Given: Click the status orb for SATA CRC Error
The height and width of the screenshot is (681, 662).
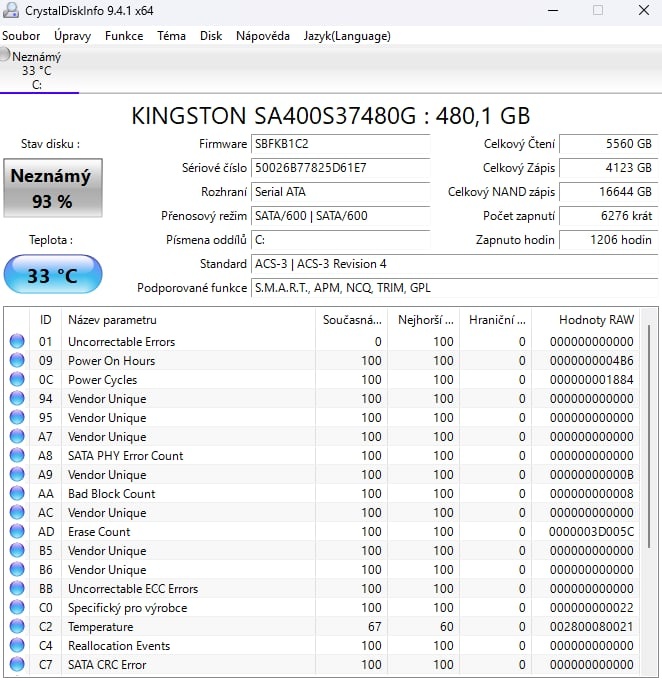Looking at the screenshot, I should (17, 664).
